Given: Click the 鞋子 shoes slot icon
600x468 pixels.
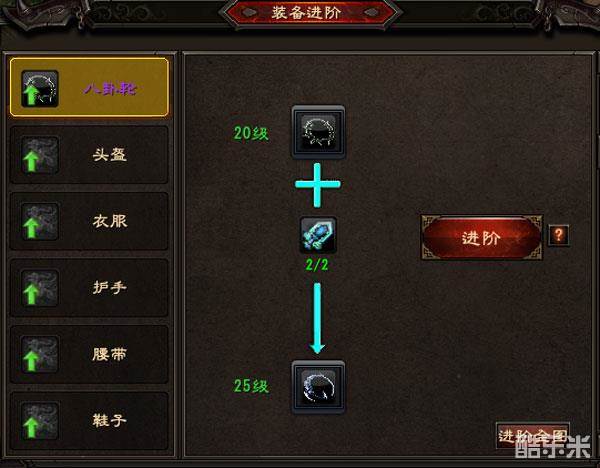Looking at the screenshot, I should click(x=40, y=421).
